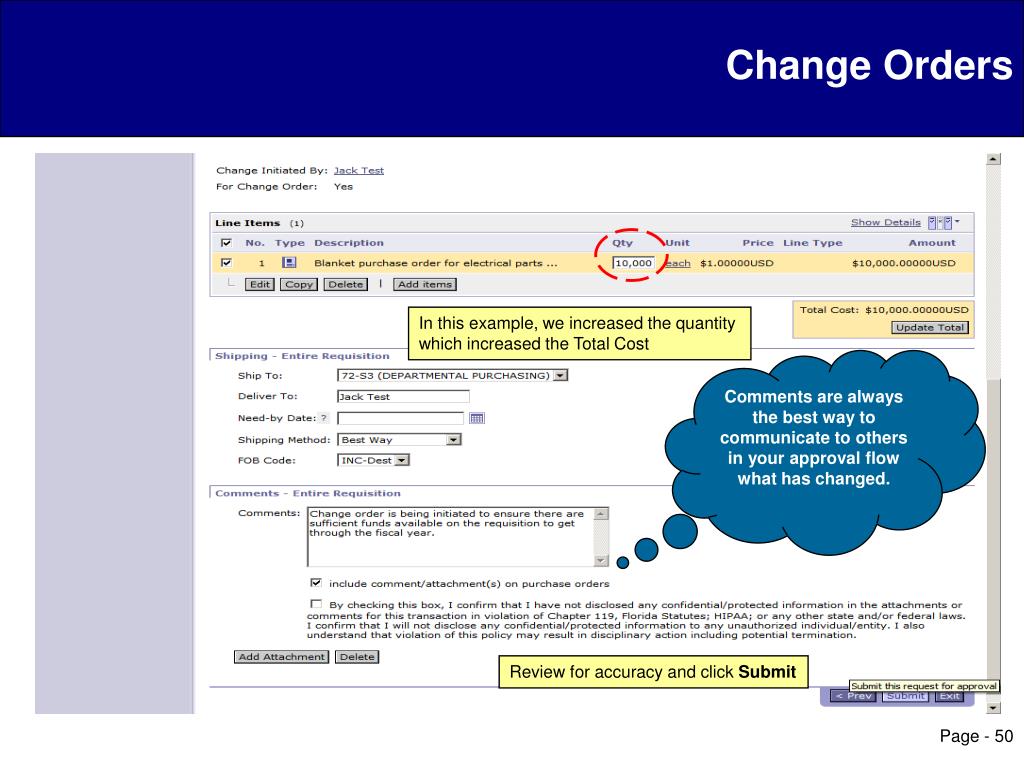The height and width of the screenshot is (768, 1024).
Task: Click the Add Attachment button
Action: pos(281,657)
